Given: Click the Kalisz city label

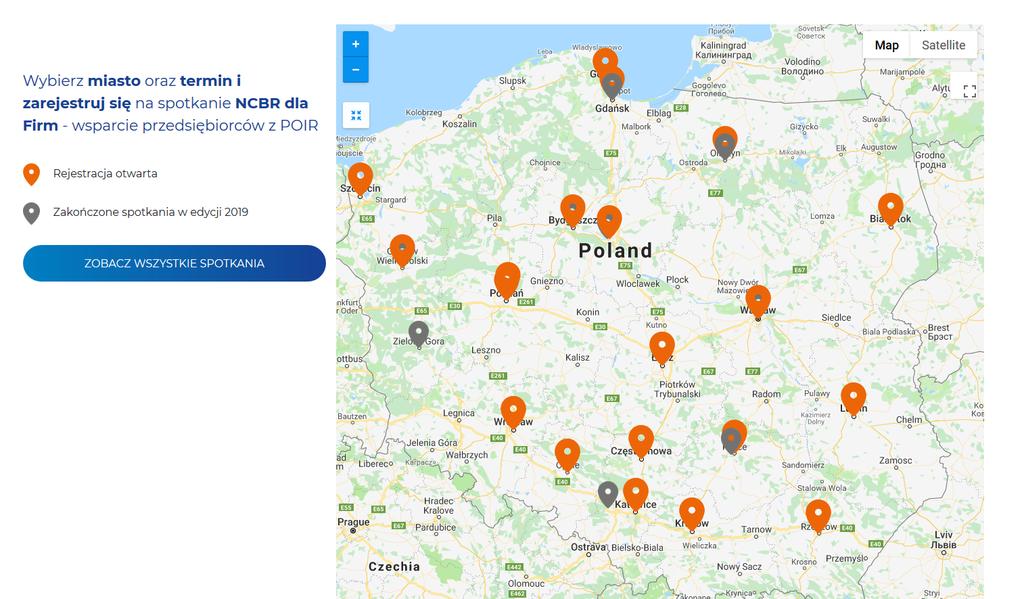Looking at the screenshot, I should pyautogui.click(x=577, y=357).
